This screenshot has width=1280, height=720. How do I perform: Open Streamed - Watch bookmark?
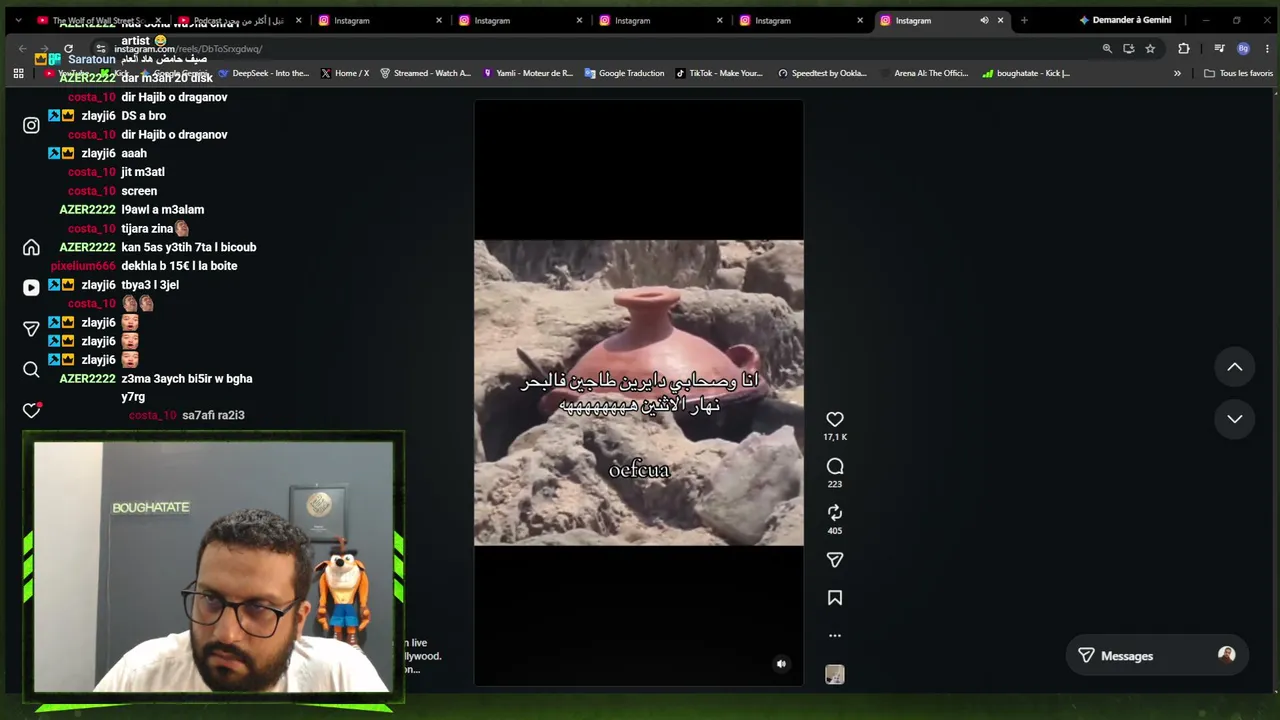point(425,73)
